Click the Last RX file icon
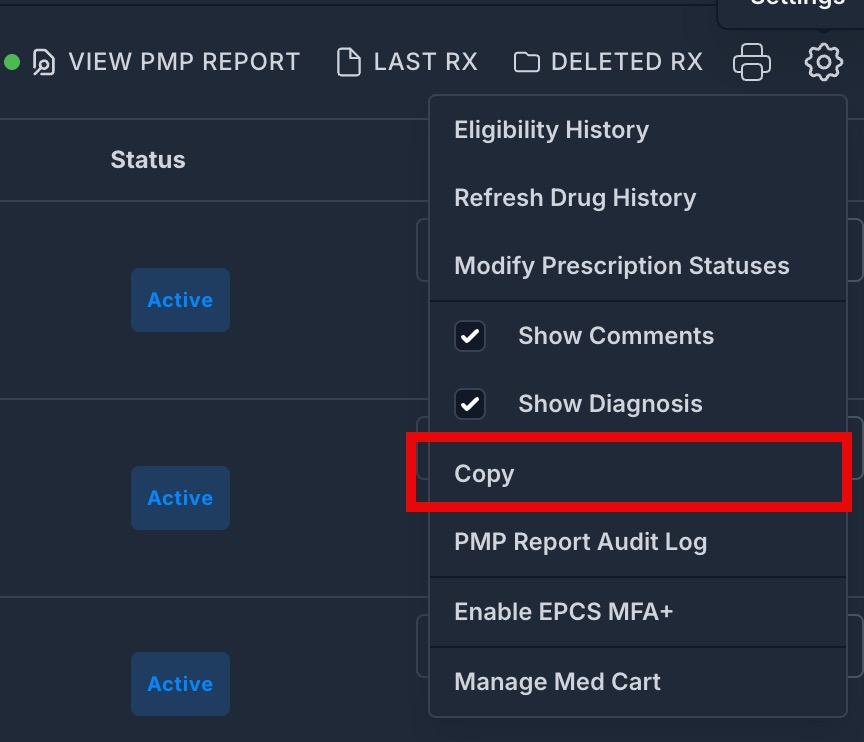This screenshot has height=742, width=864. 349,62
